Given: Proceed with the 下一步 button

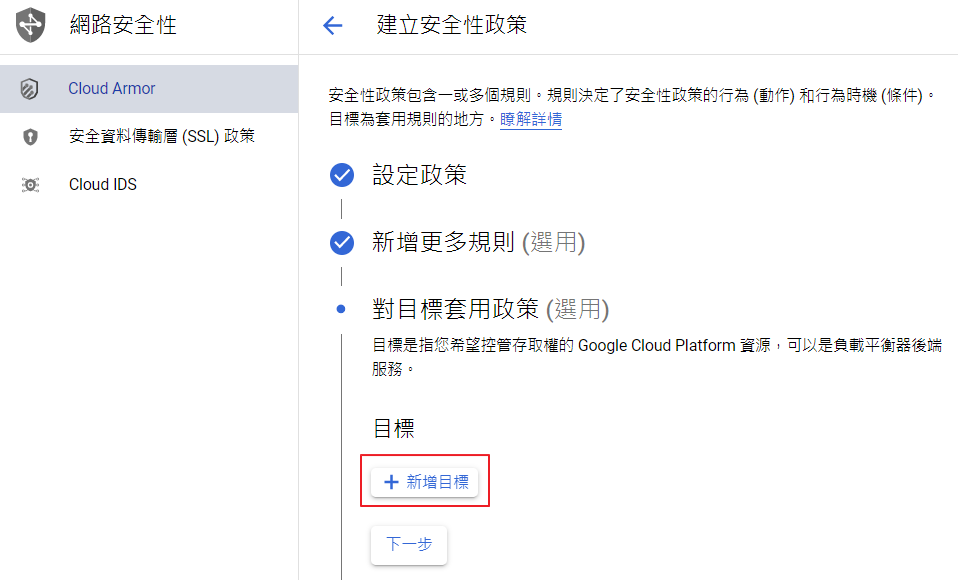Looking at the screenshot, I should coord(409,545).
